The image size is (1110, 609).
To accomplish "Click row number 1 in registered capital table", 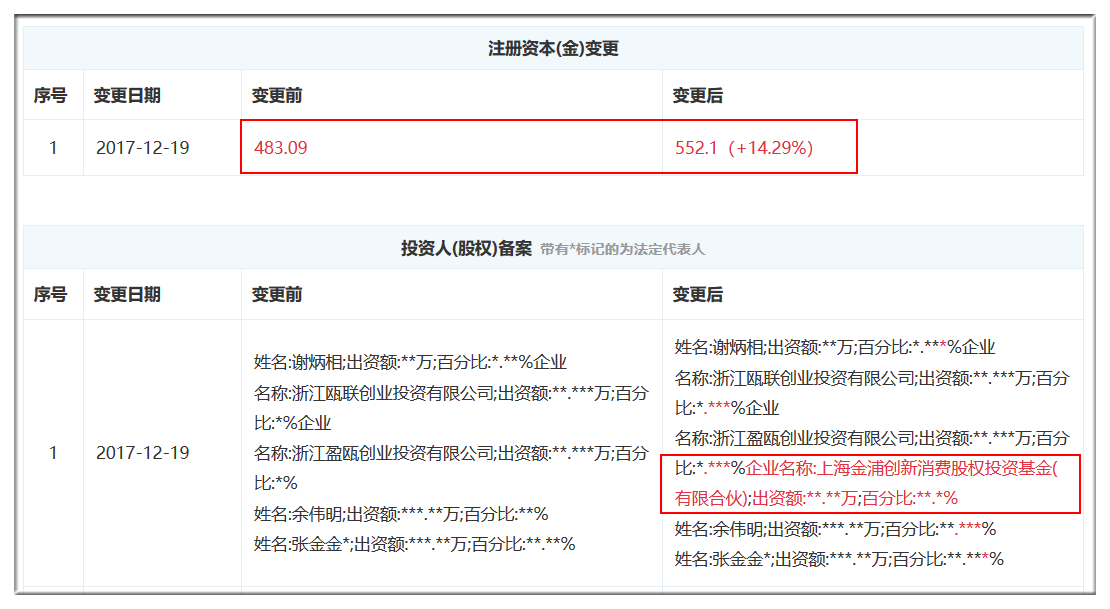I will (x=53, y=148).
